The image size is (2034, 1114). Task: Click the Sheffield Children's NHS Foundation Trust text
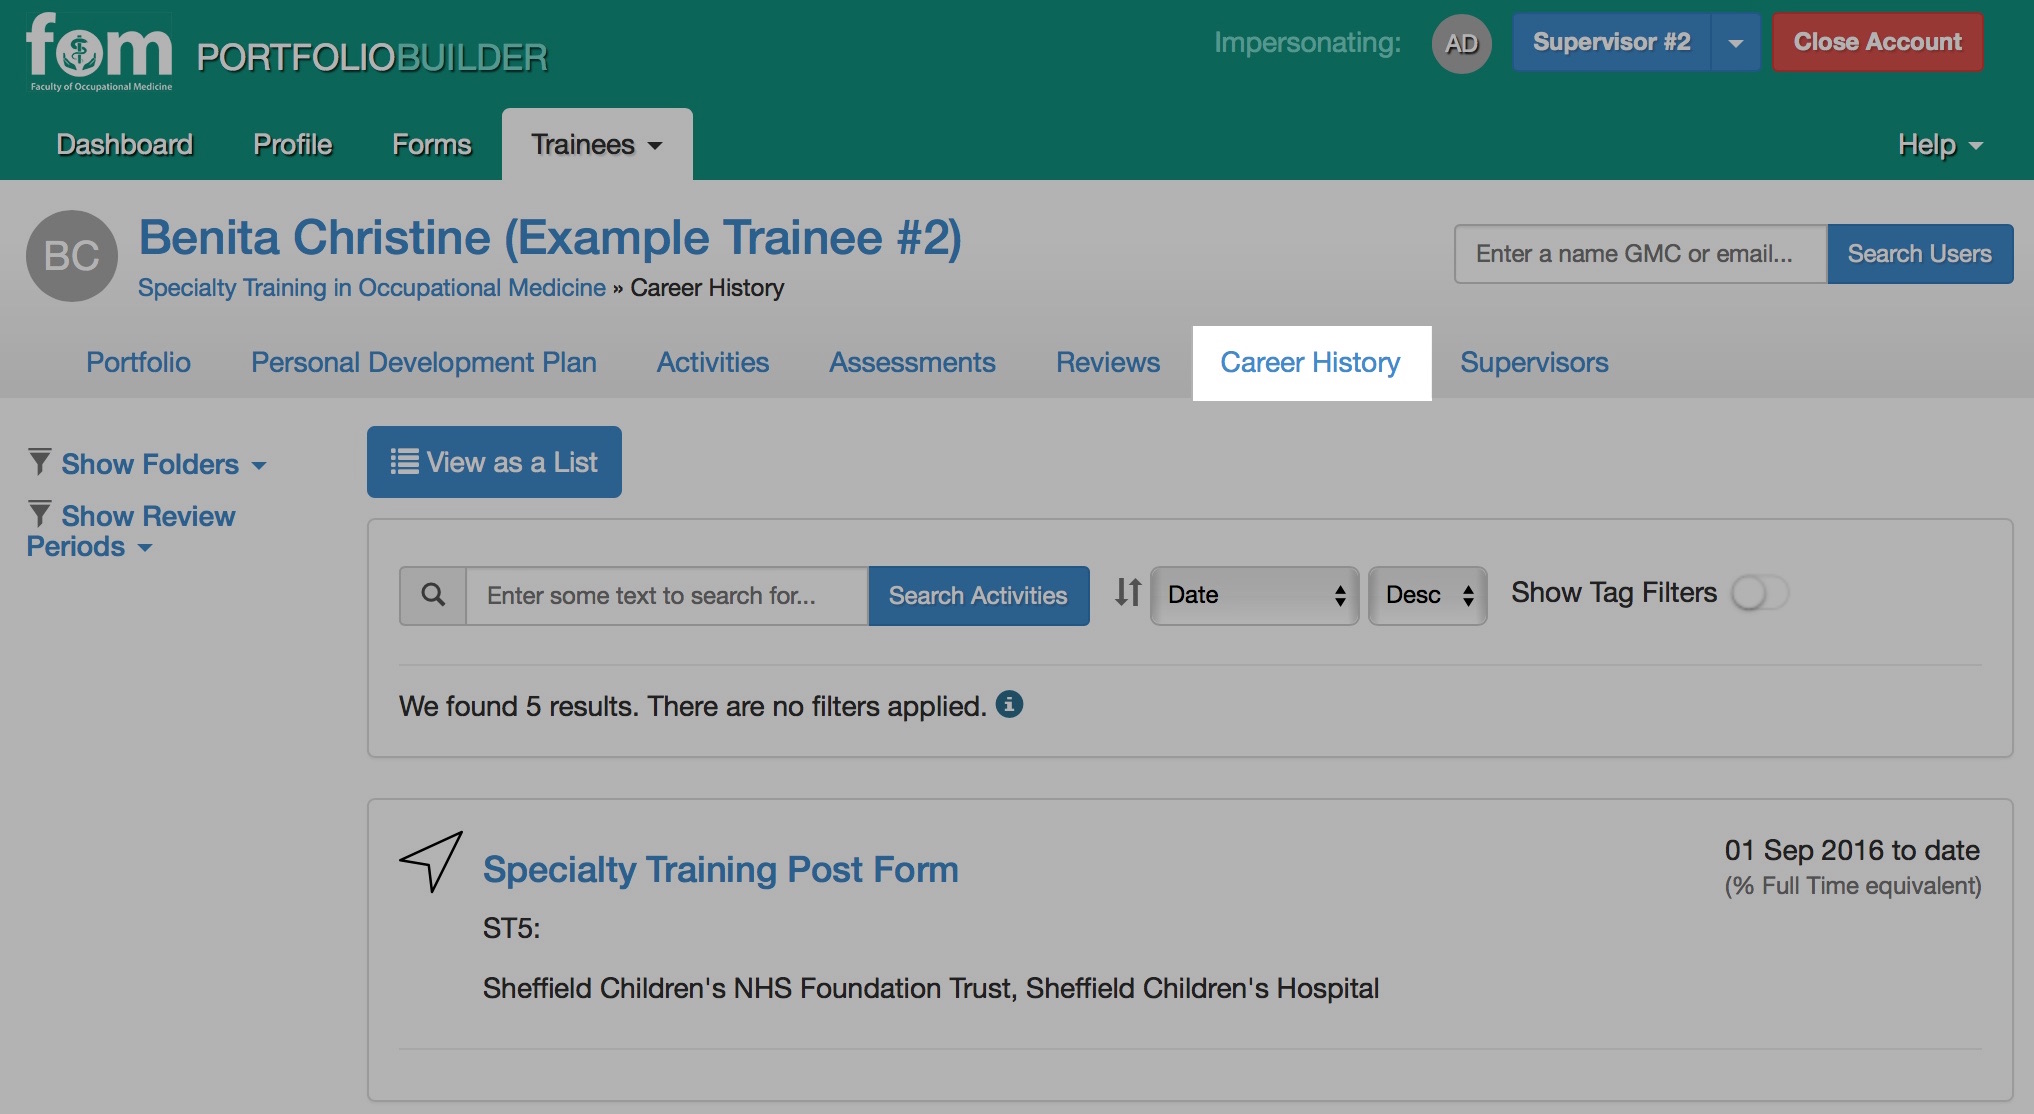pos(930,988)
